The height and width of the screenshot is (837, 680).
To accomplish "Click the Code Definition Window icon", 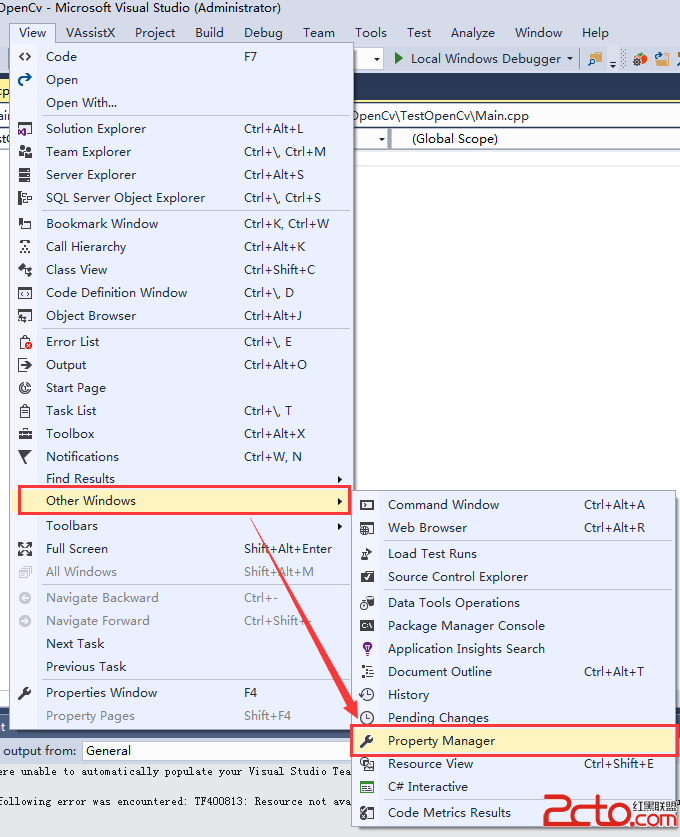I will (x=25, y=293).
